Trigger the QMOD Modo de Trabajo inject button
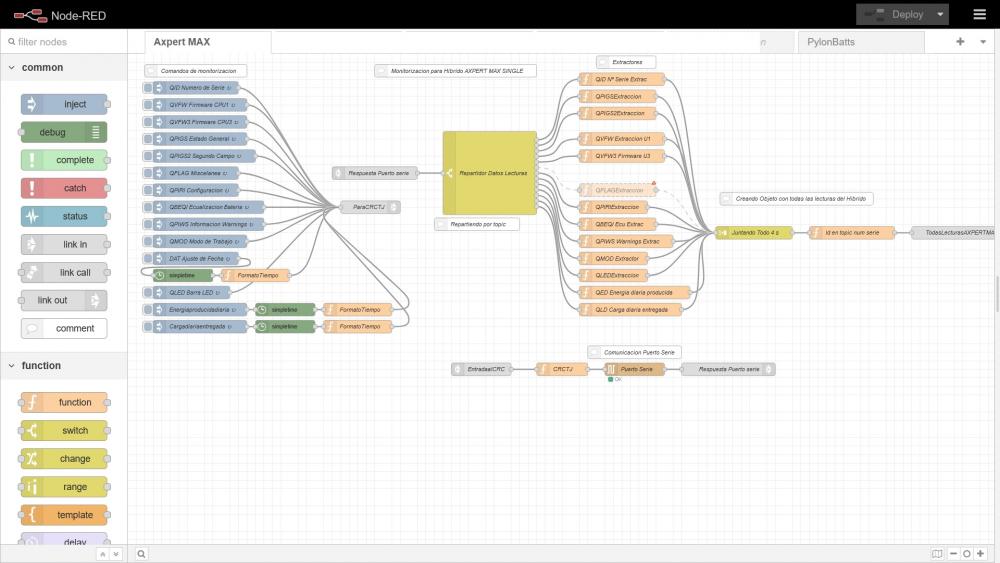 point(148,241)
